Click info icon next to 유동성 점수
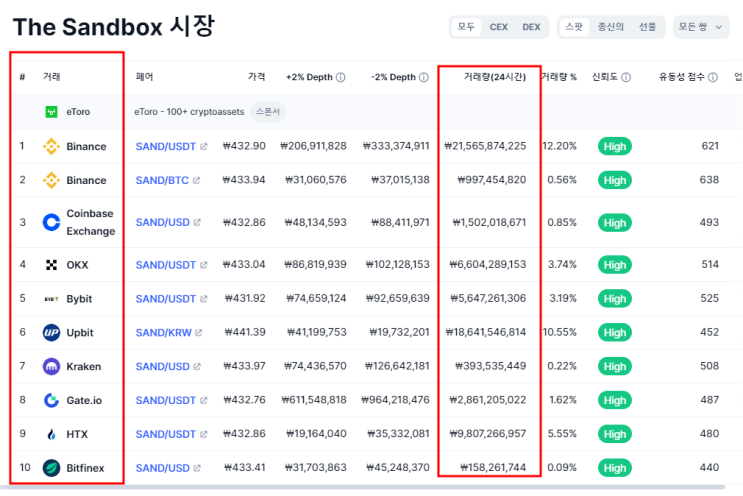 [713, 77]
